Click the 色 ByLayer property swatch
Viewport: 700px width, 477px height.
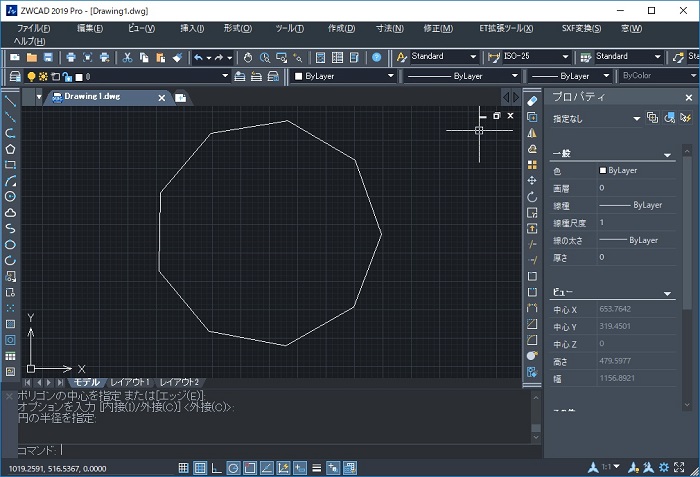[603, 170]
